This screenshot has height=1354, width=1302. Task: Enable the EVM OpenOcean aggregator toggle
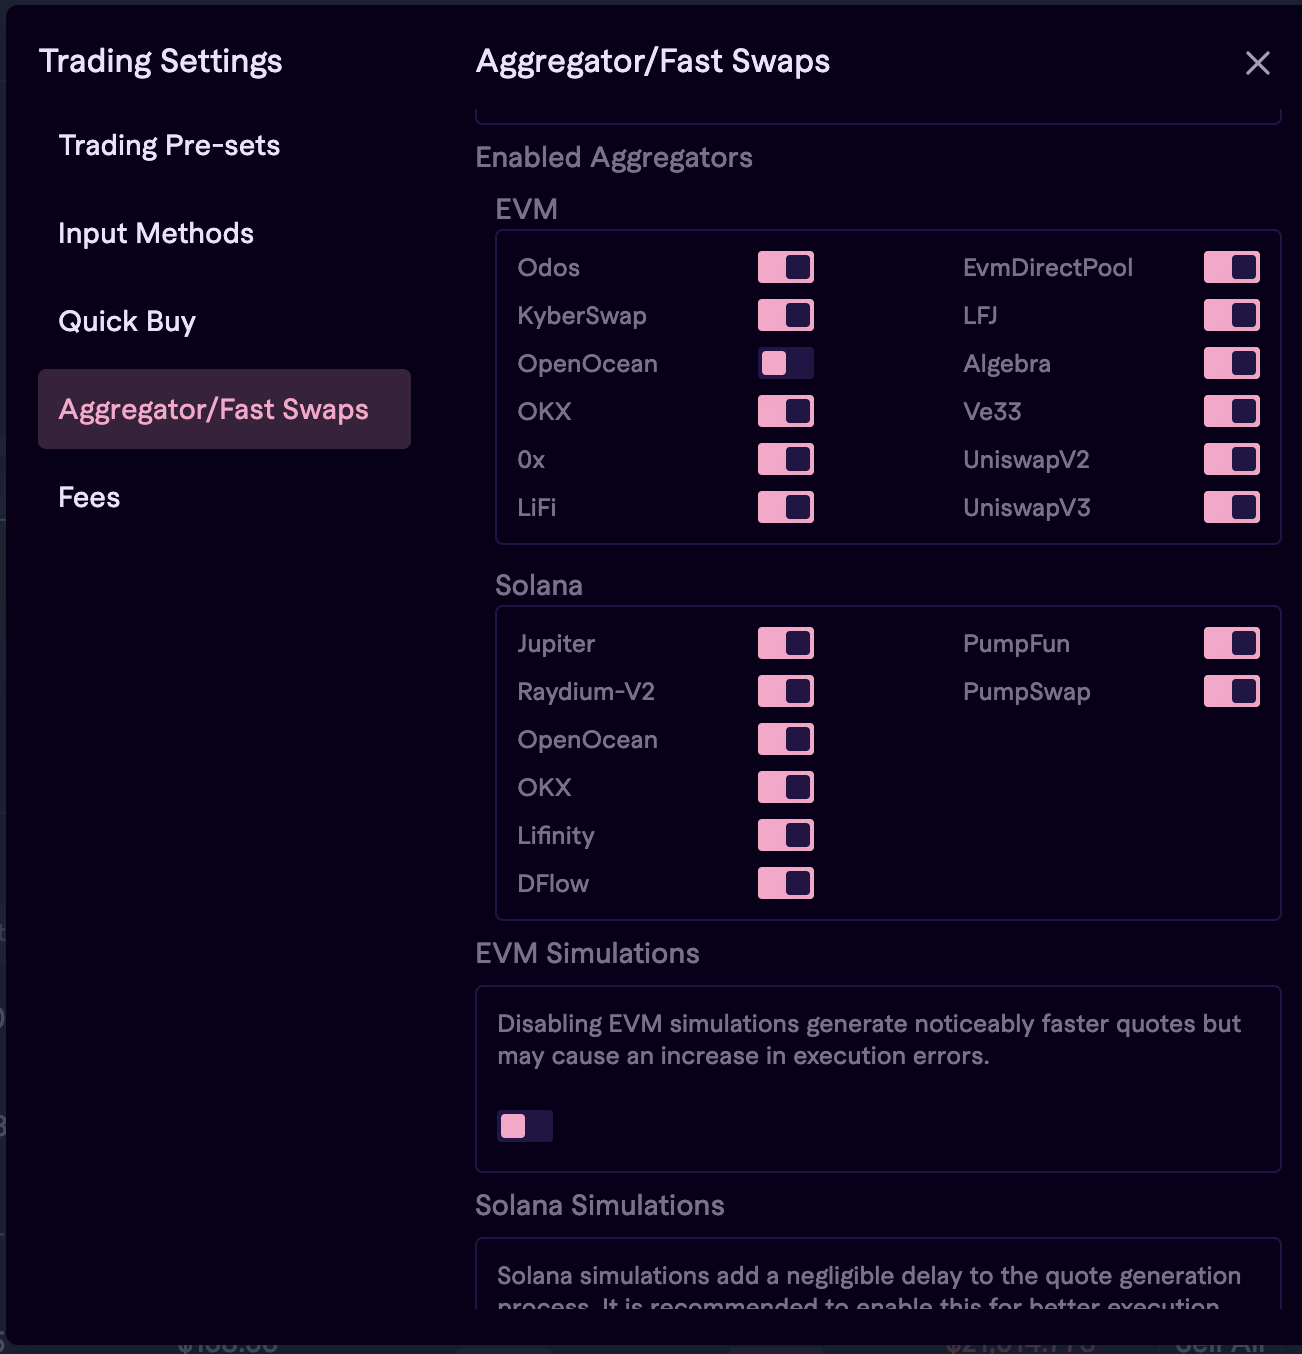(785, 363)
